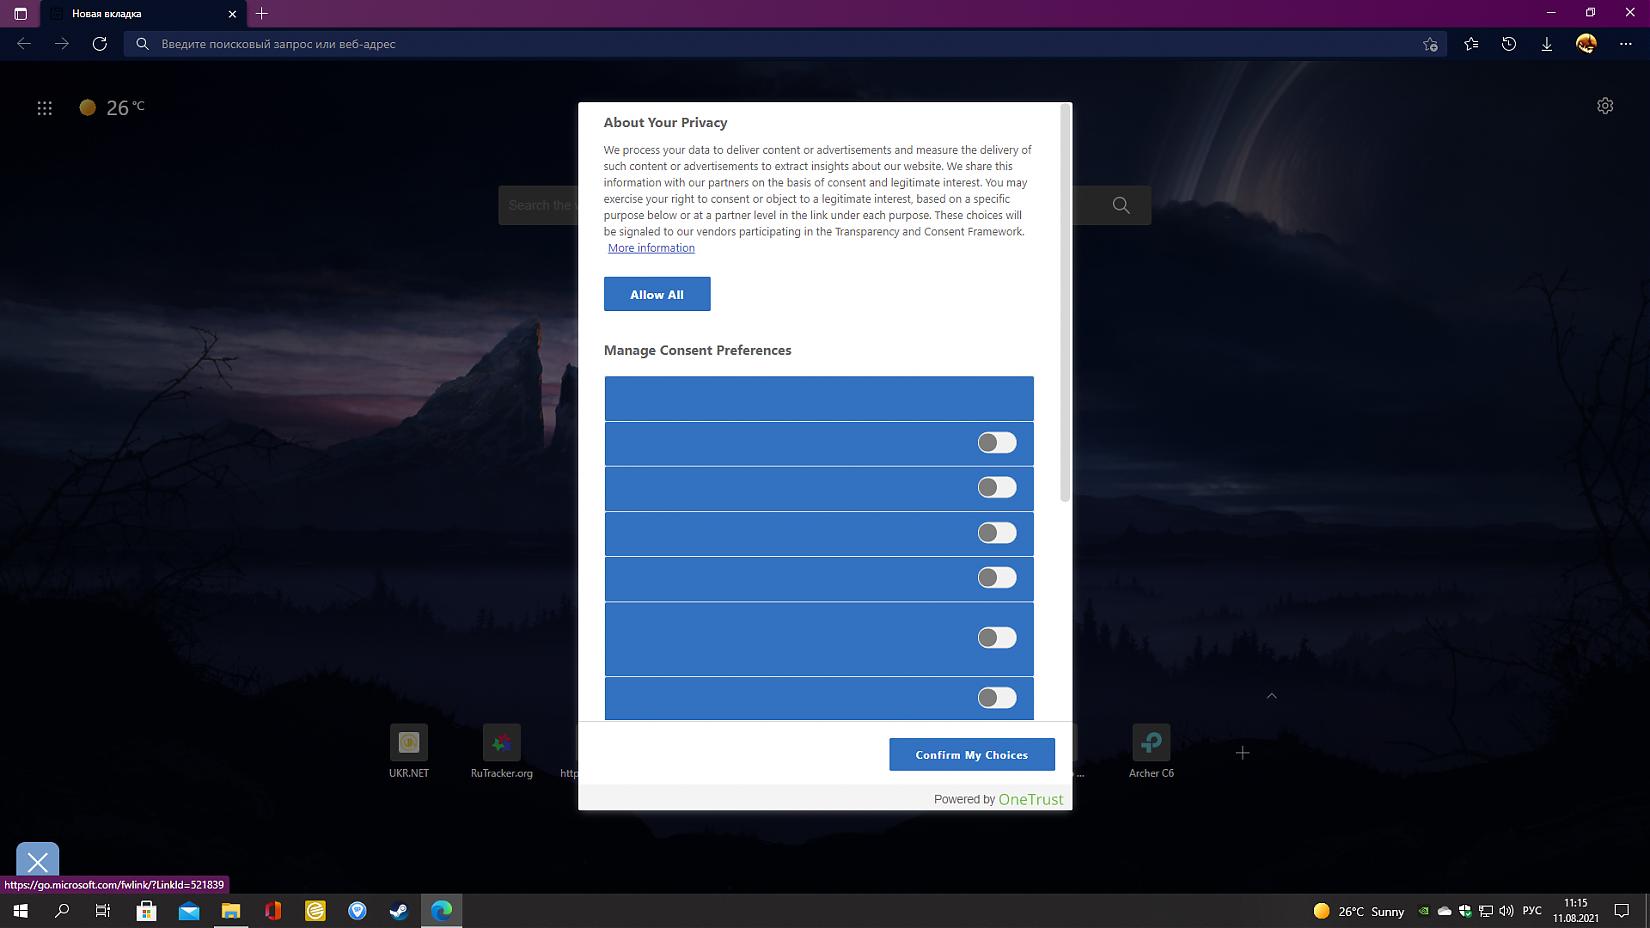
Task: Open the tab actions menu
Action: [x=20, y=14]
